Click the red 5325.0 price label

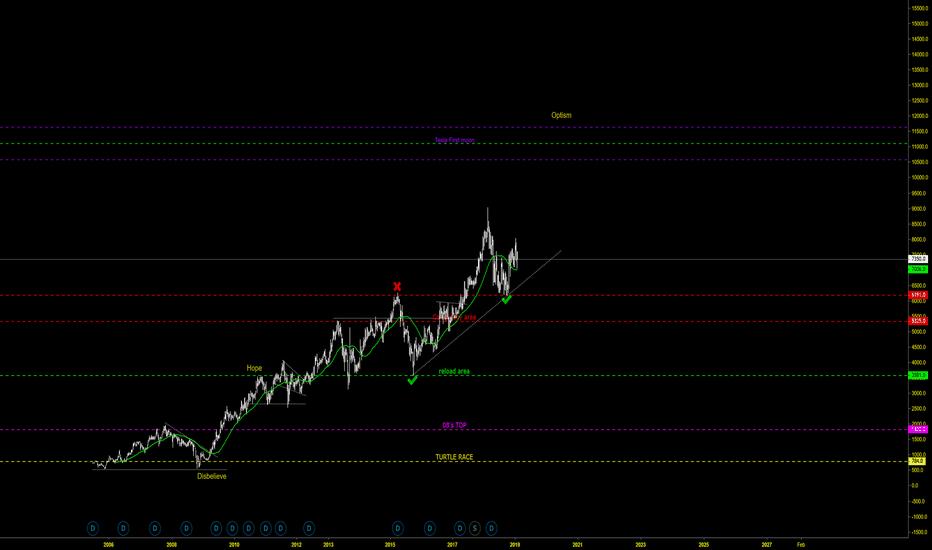click(918, 321)
